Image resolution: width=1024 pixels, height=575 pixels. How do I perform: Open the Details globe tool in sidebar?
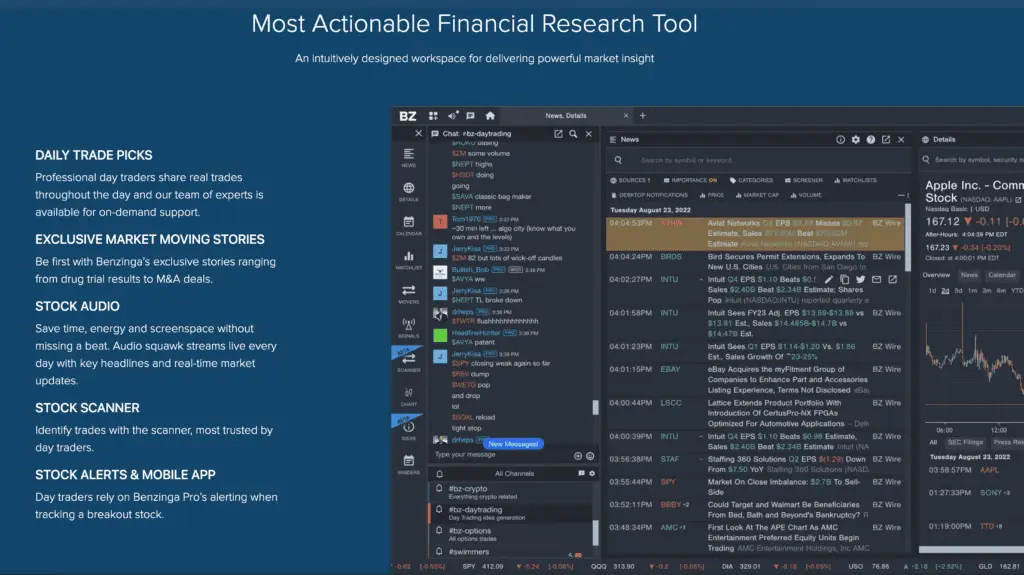(x=408, y=191)
